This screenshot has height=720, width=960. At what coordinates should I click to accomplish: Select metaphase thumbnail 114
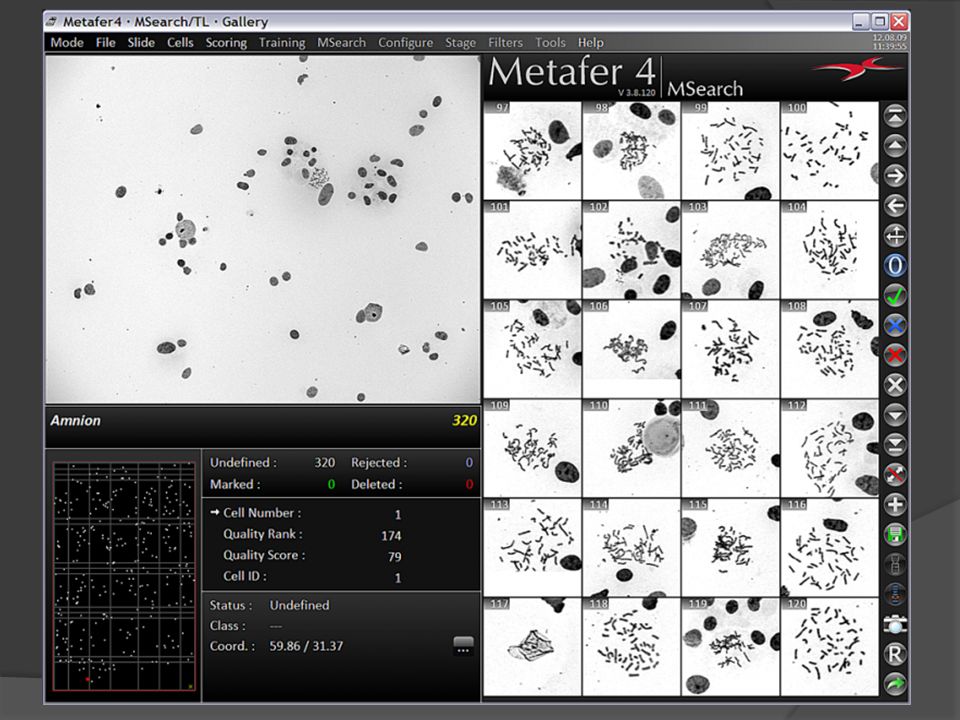pos(631,547)
